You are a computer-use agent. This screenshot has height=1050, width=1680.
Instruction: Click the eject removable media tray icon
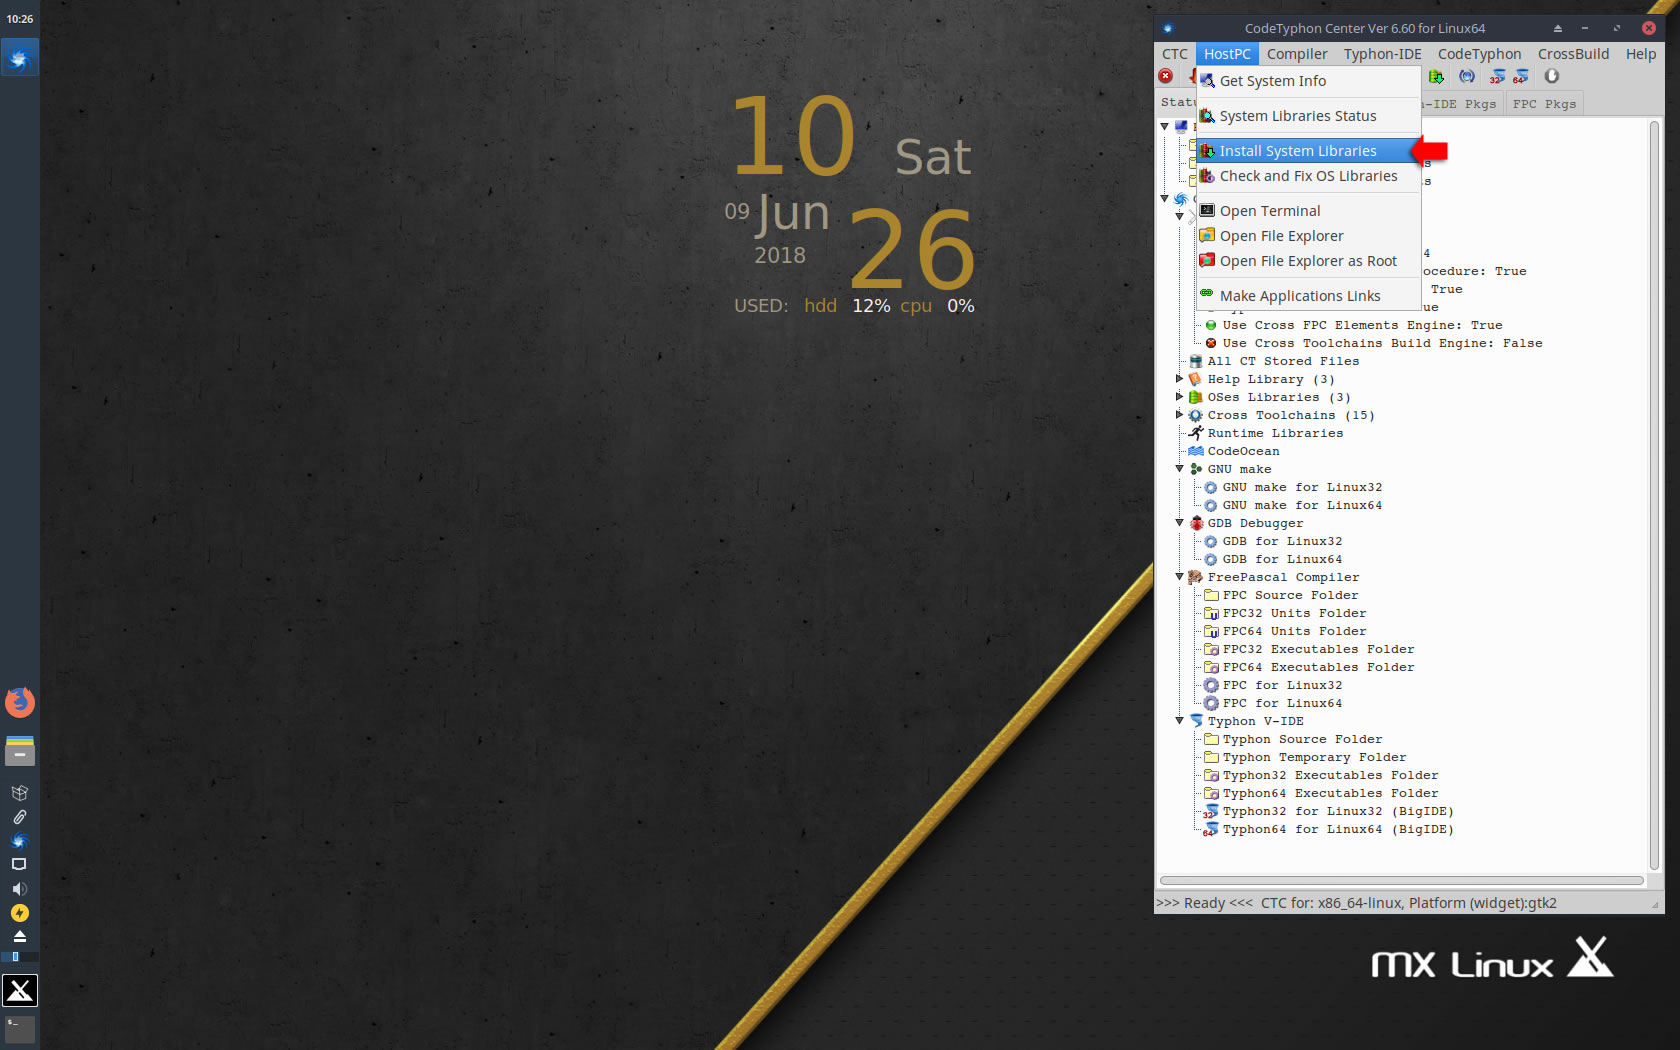[x=19, y=937]
